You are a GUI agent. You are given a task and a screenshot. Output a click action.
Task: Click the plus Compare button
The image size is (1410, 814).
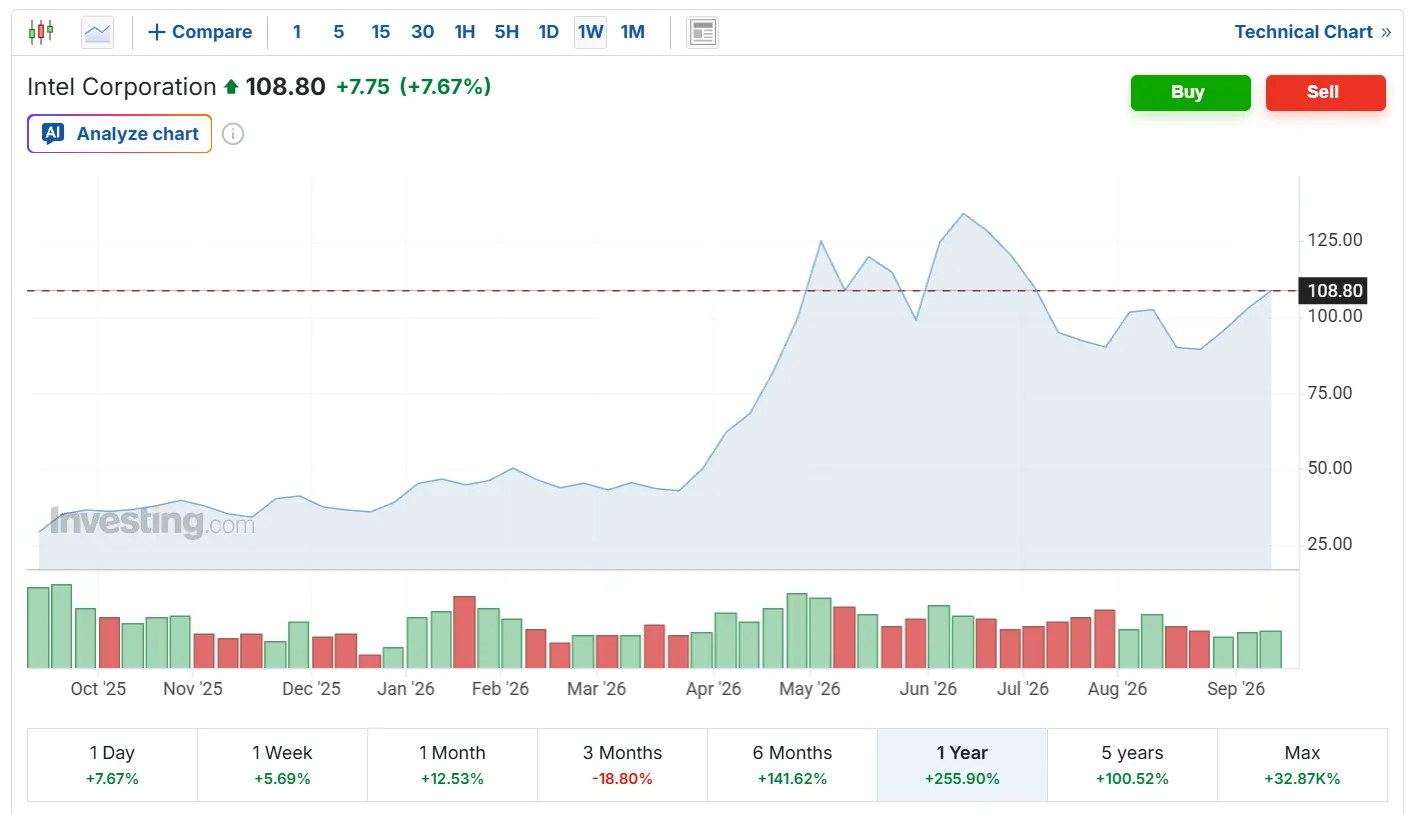[200, 32]
